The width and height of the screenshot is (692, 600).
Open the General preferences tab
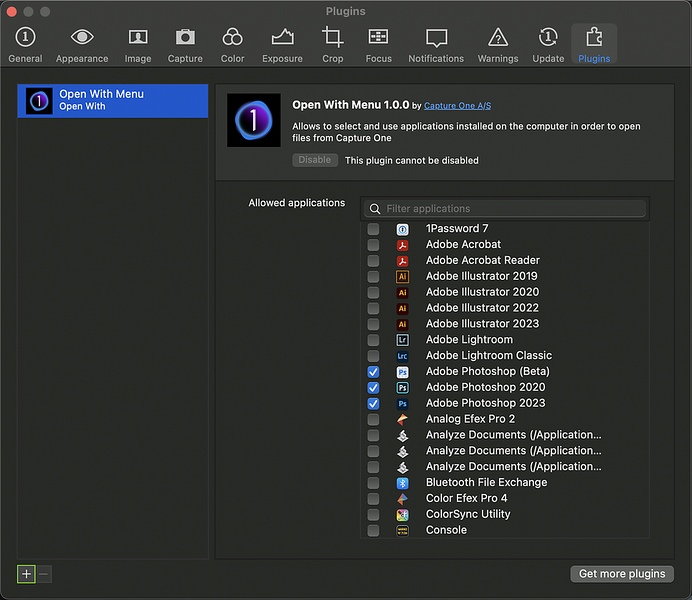(25, 45)
